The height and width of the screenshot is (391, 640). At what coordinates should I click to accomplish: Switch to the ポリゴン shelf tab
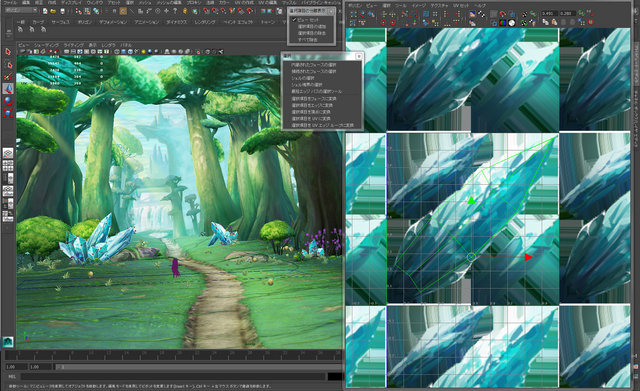click(84, 22)
